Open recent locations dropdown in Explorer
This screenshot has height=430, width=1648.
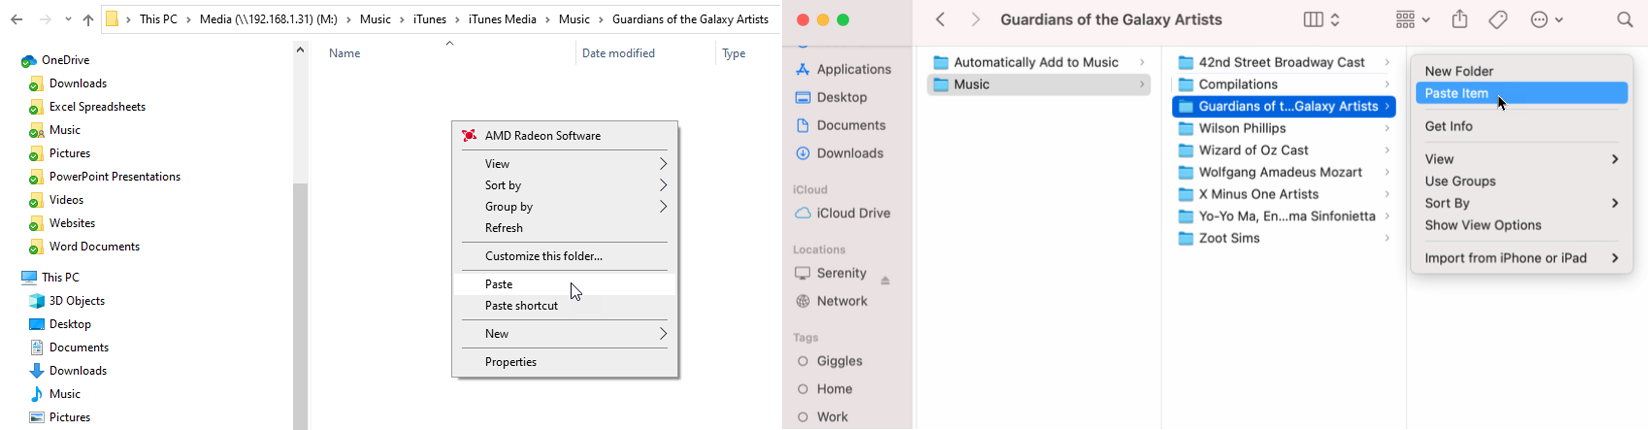68,20
